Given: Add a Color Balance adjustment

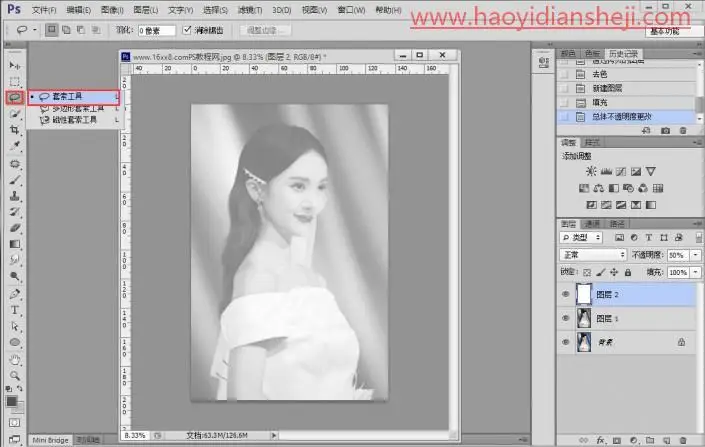Looking at the screenshot, I should point(599,188).
